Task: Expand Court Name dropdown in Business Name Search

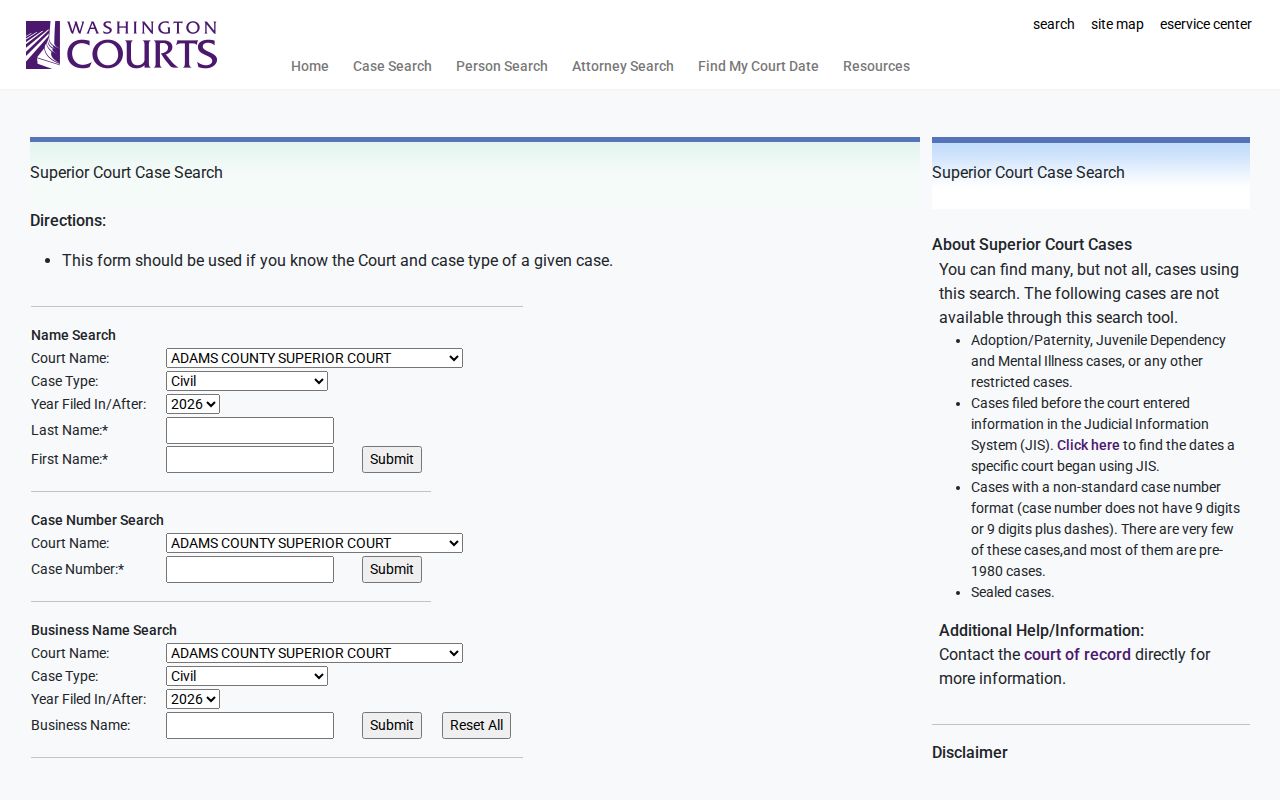Action: click(x=314, y=653)
